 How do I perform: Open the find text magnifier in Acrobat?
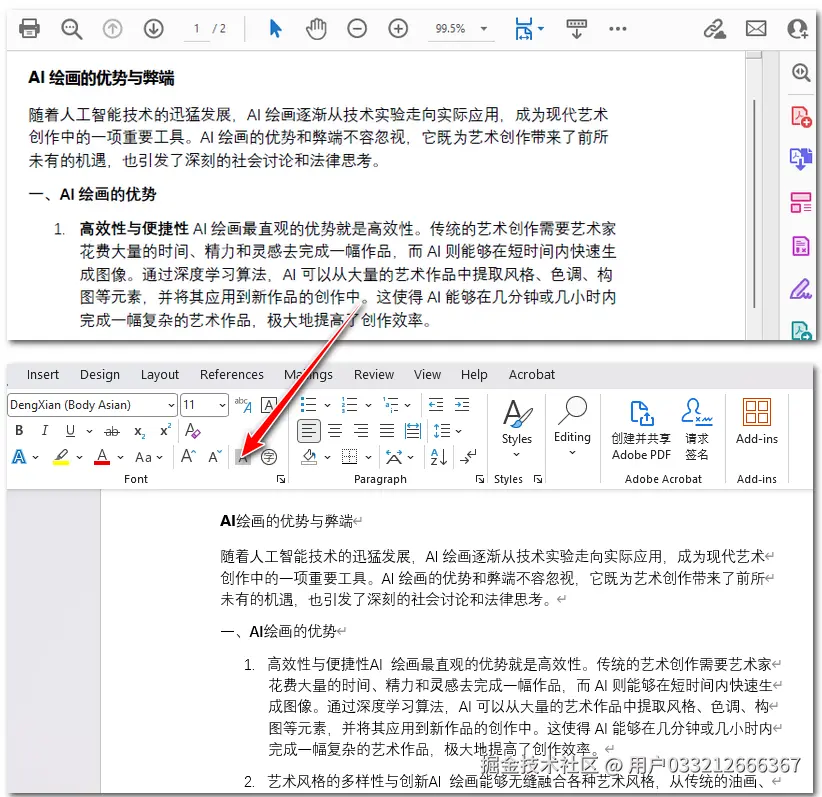tap(71, 28)
